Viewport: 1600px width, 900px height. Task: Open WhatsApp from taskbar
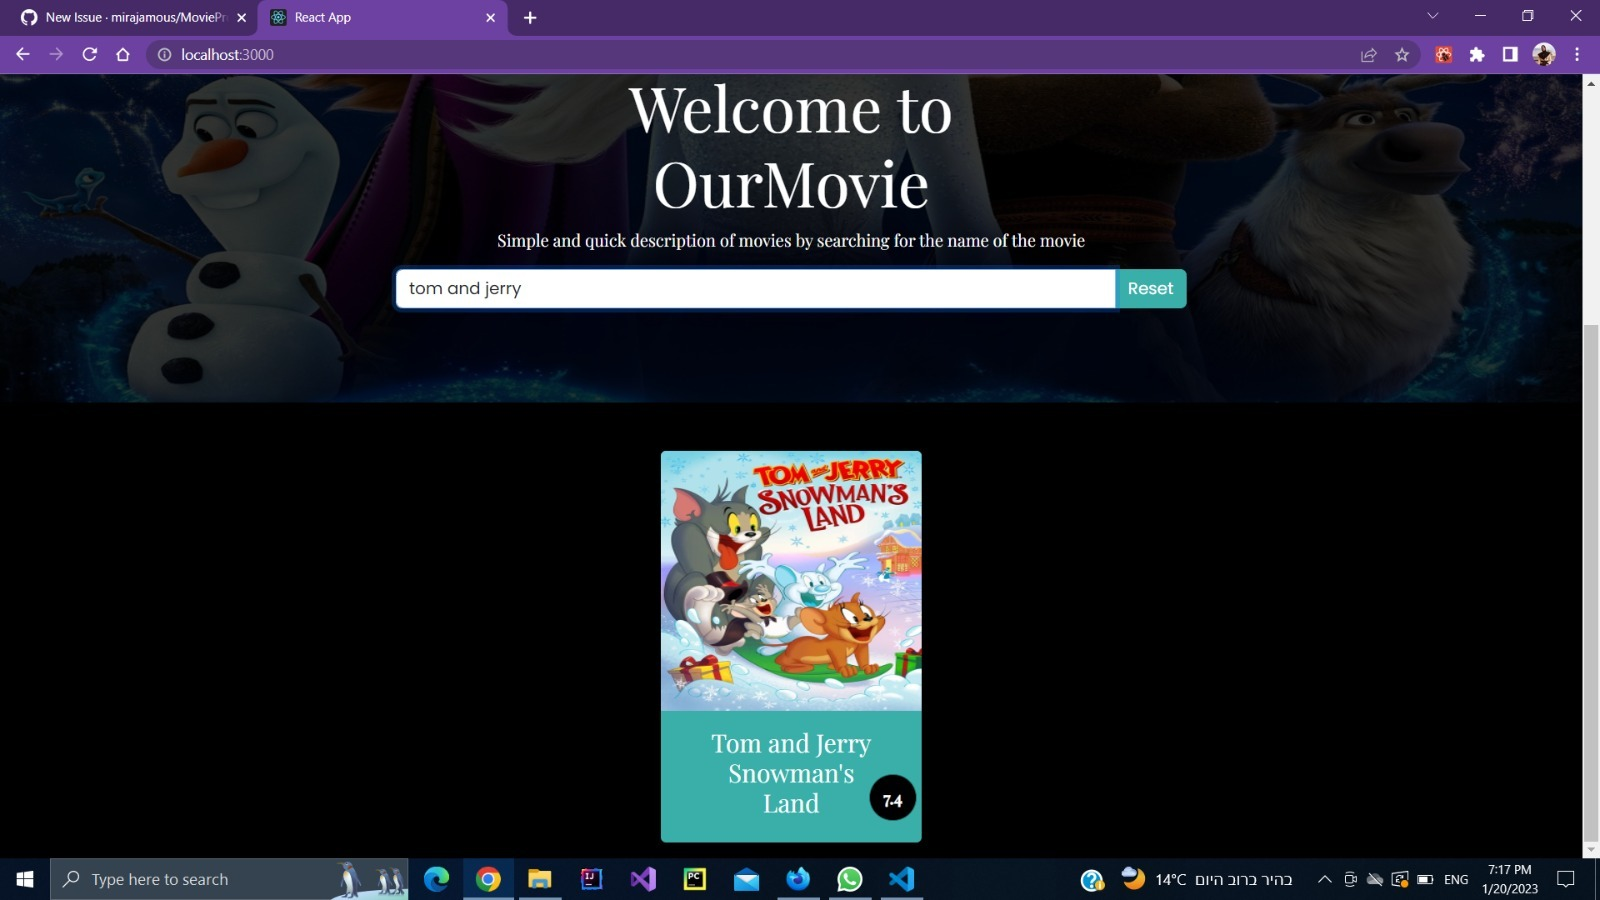click(850, 879)
